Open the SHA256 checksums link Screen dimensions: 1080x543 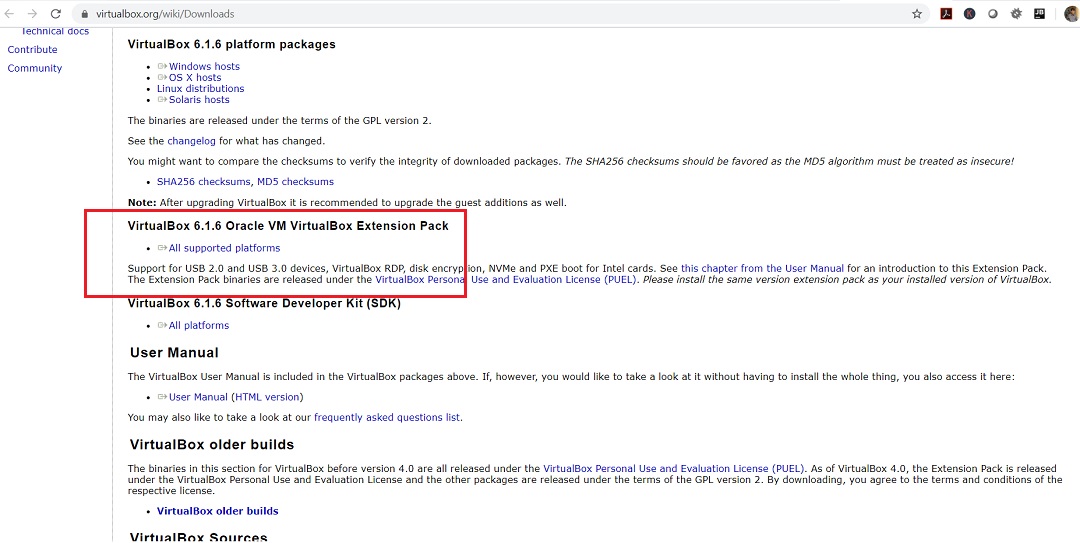click(x=204, y=182)
